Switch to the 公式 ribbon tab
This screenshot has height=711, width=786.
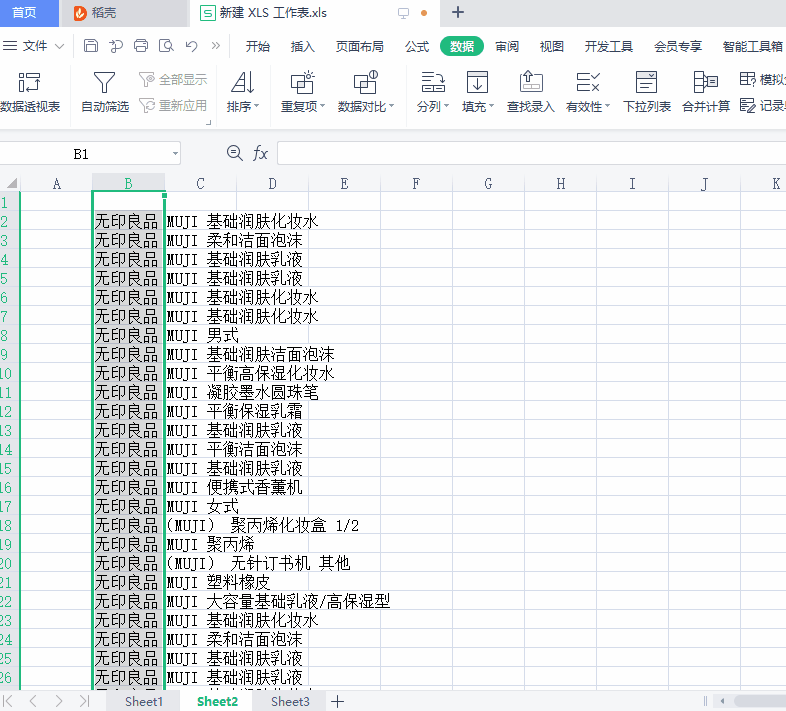click(417, 47)
